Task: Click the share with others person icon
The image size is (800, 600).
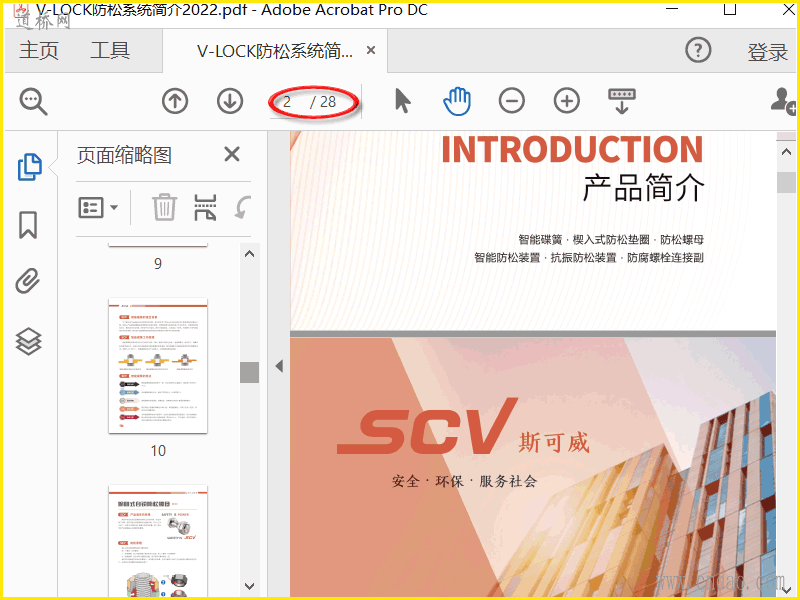Action: point(783,101)
